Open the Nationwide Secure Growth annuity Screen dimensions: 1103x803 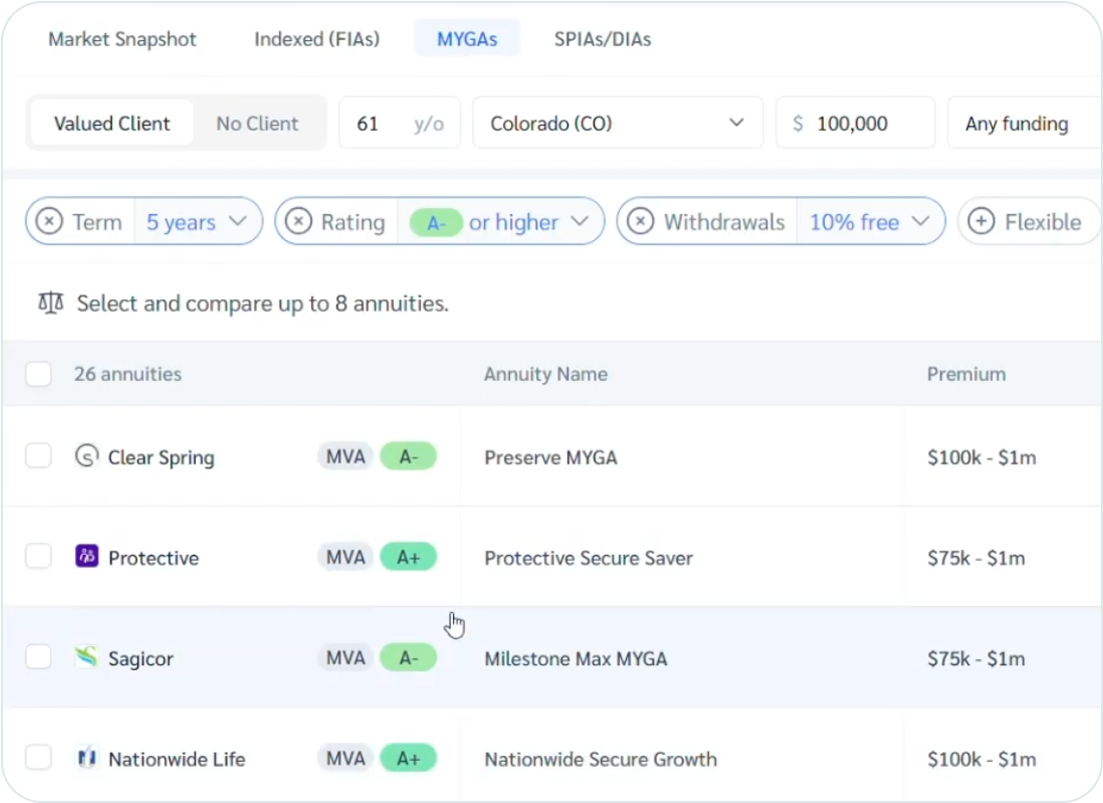click(x=601, y=759)
